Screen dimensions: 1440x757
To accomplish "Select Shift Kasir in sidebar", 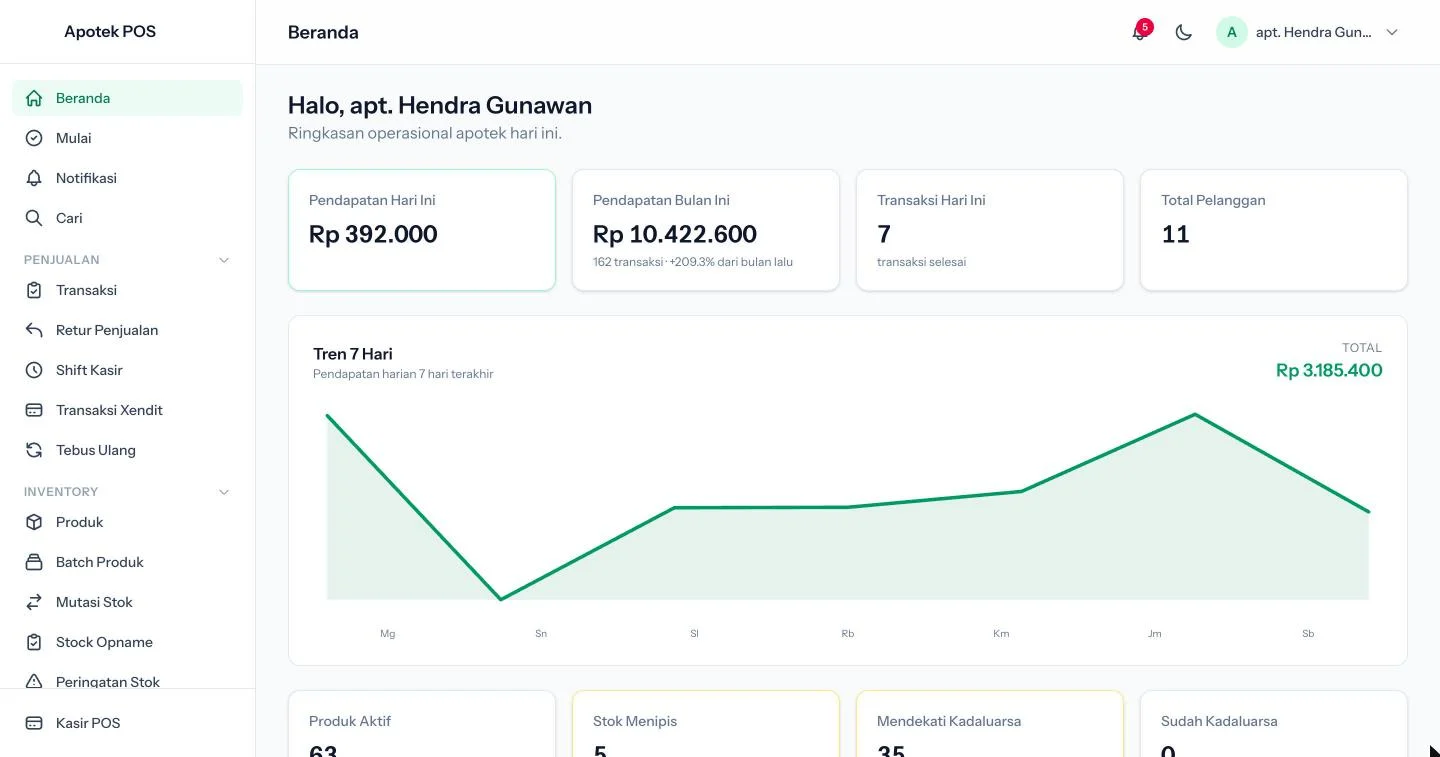I will coord(127,370).
